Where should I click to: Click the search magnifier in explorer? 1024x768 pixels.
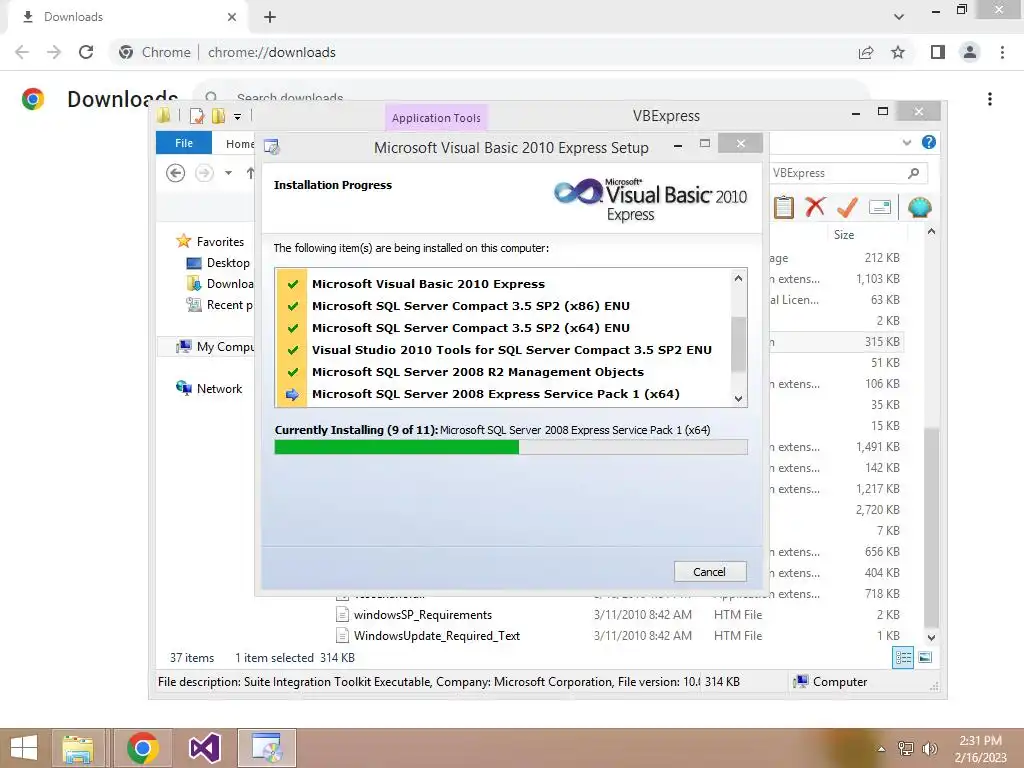click(914, 173)
